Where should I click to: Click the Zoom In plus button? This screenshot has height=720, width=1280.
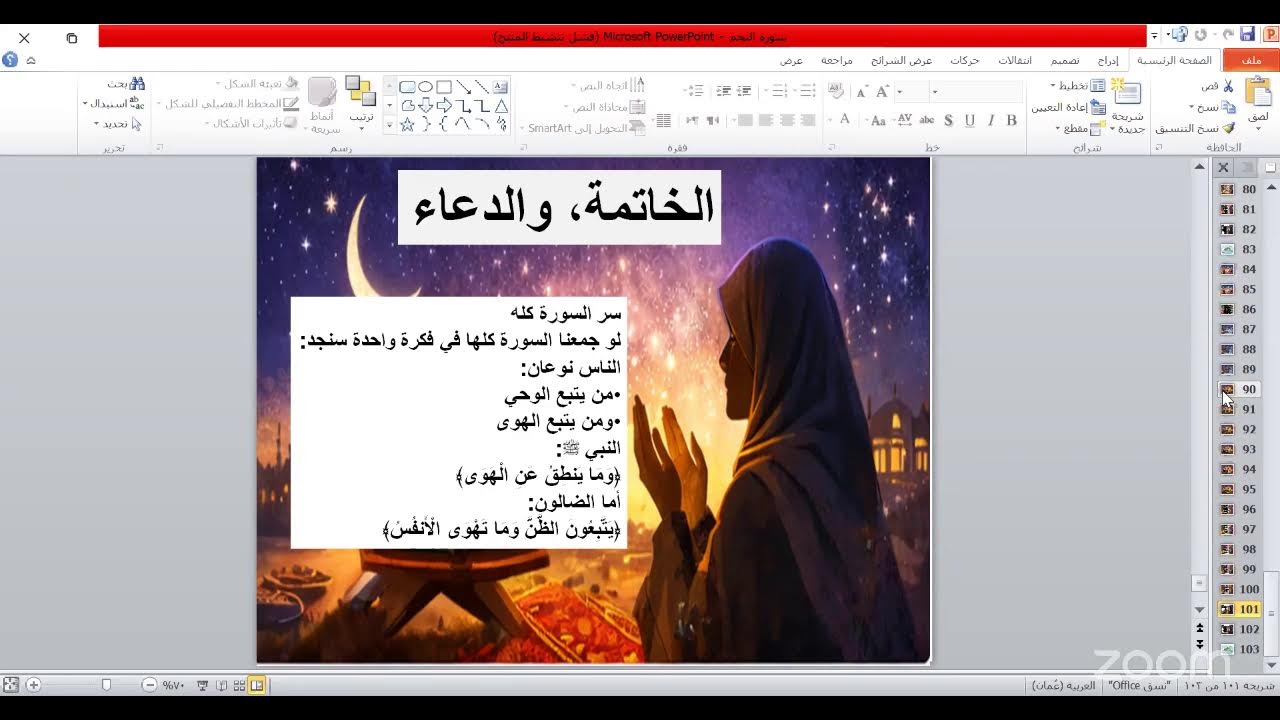pos(33,685)
